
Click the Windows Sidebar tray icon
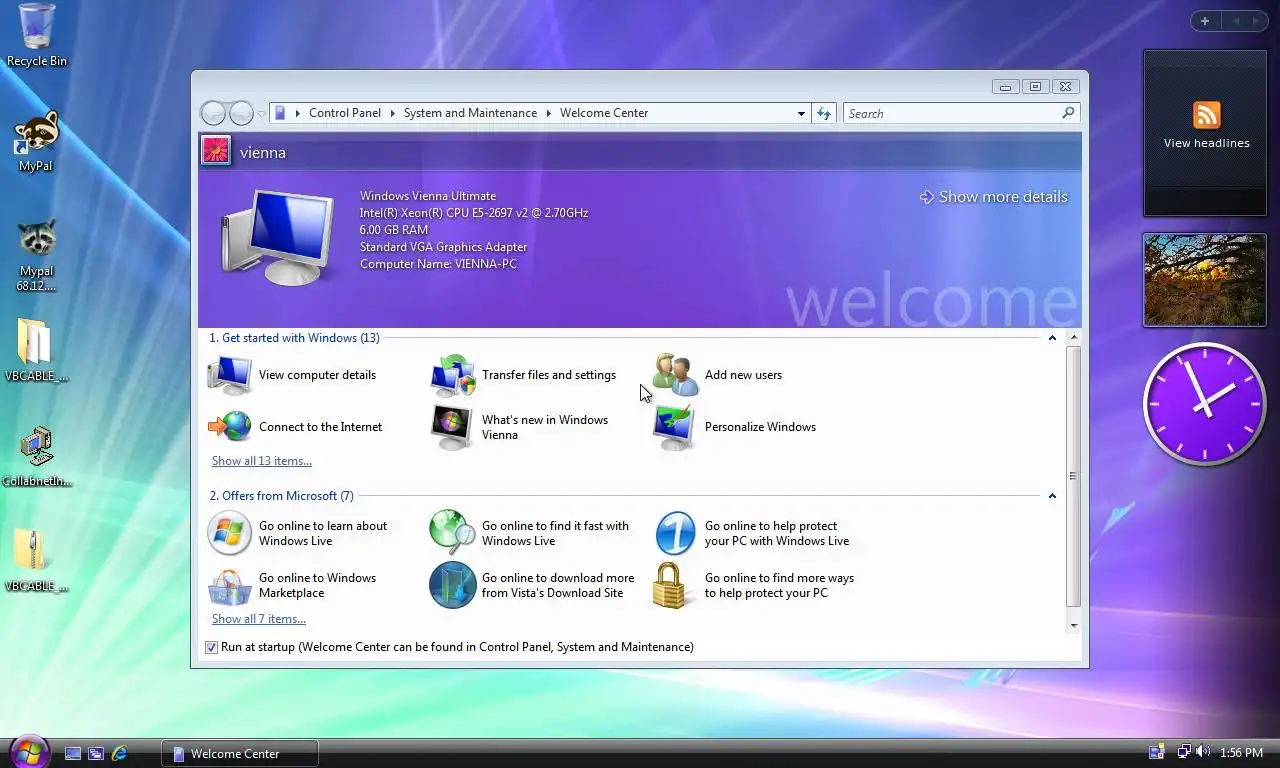tap(1157, 752)
